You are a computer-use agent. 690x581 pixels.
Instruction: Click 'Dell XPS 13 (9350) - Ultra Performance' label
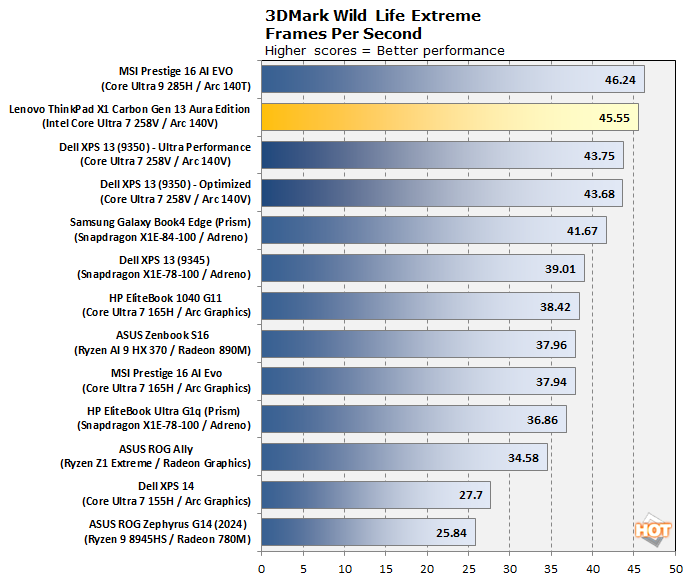155,147
